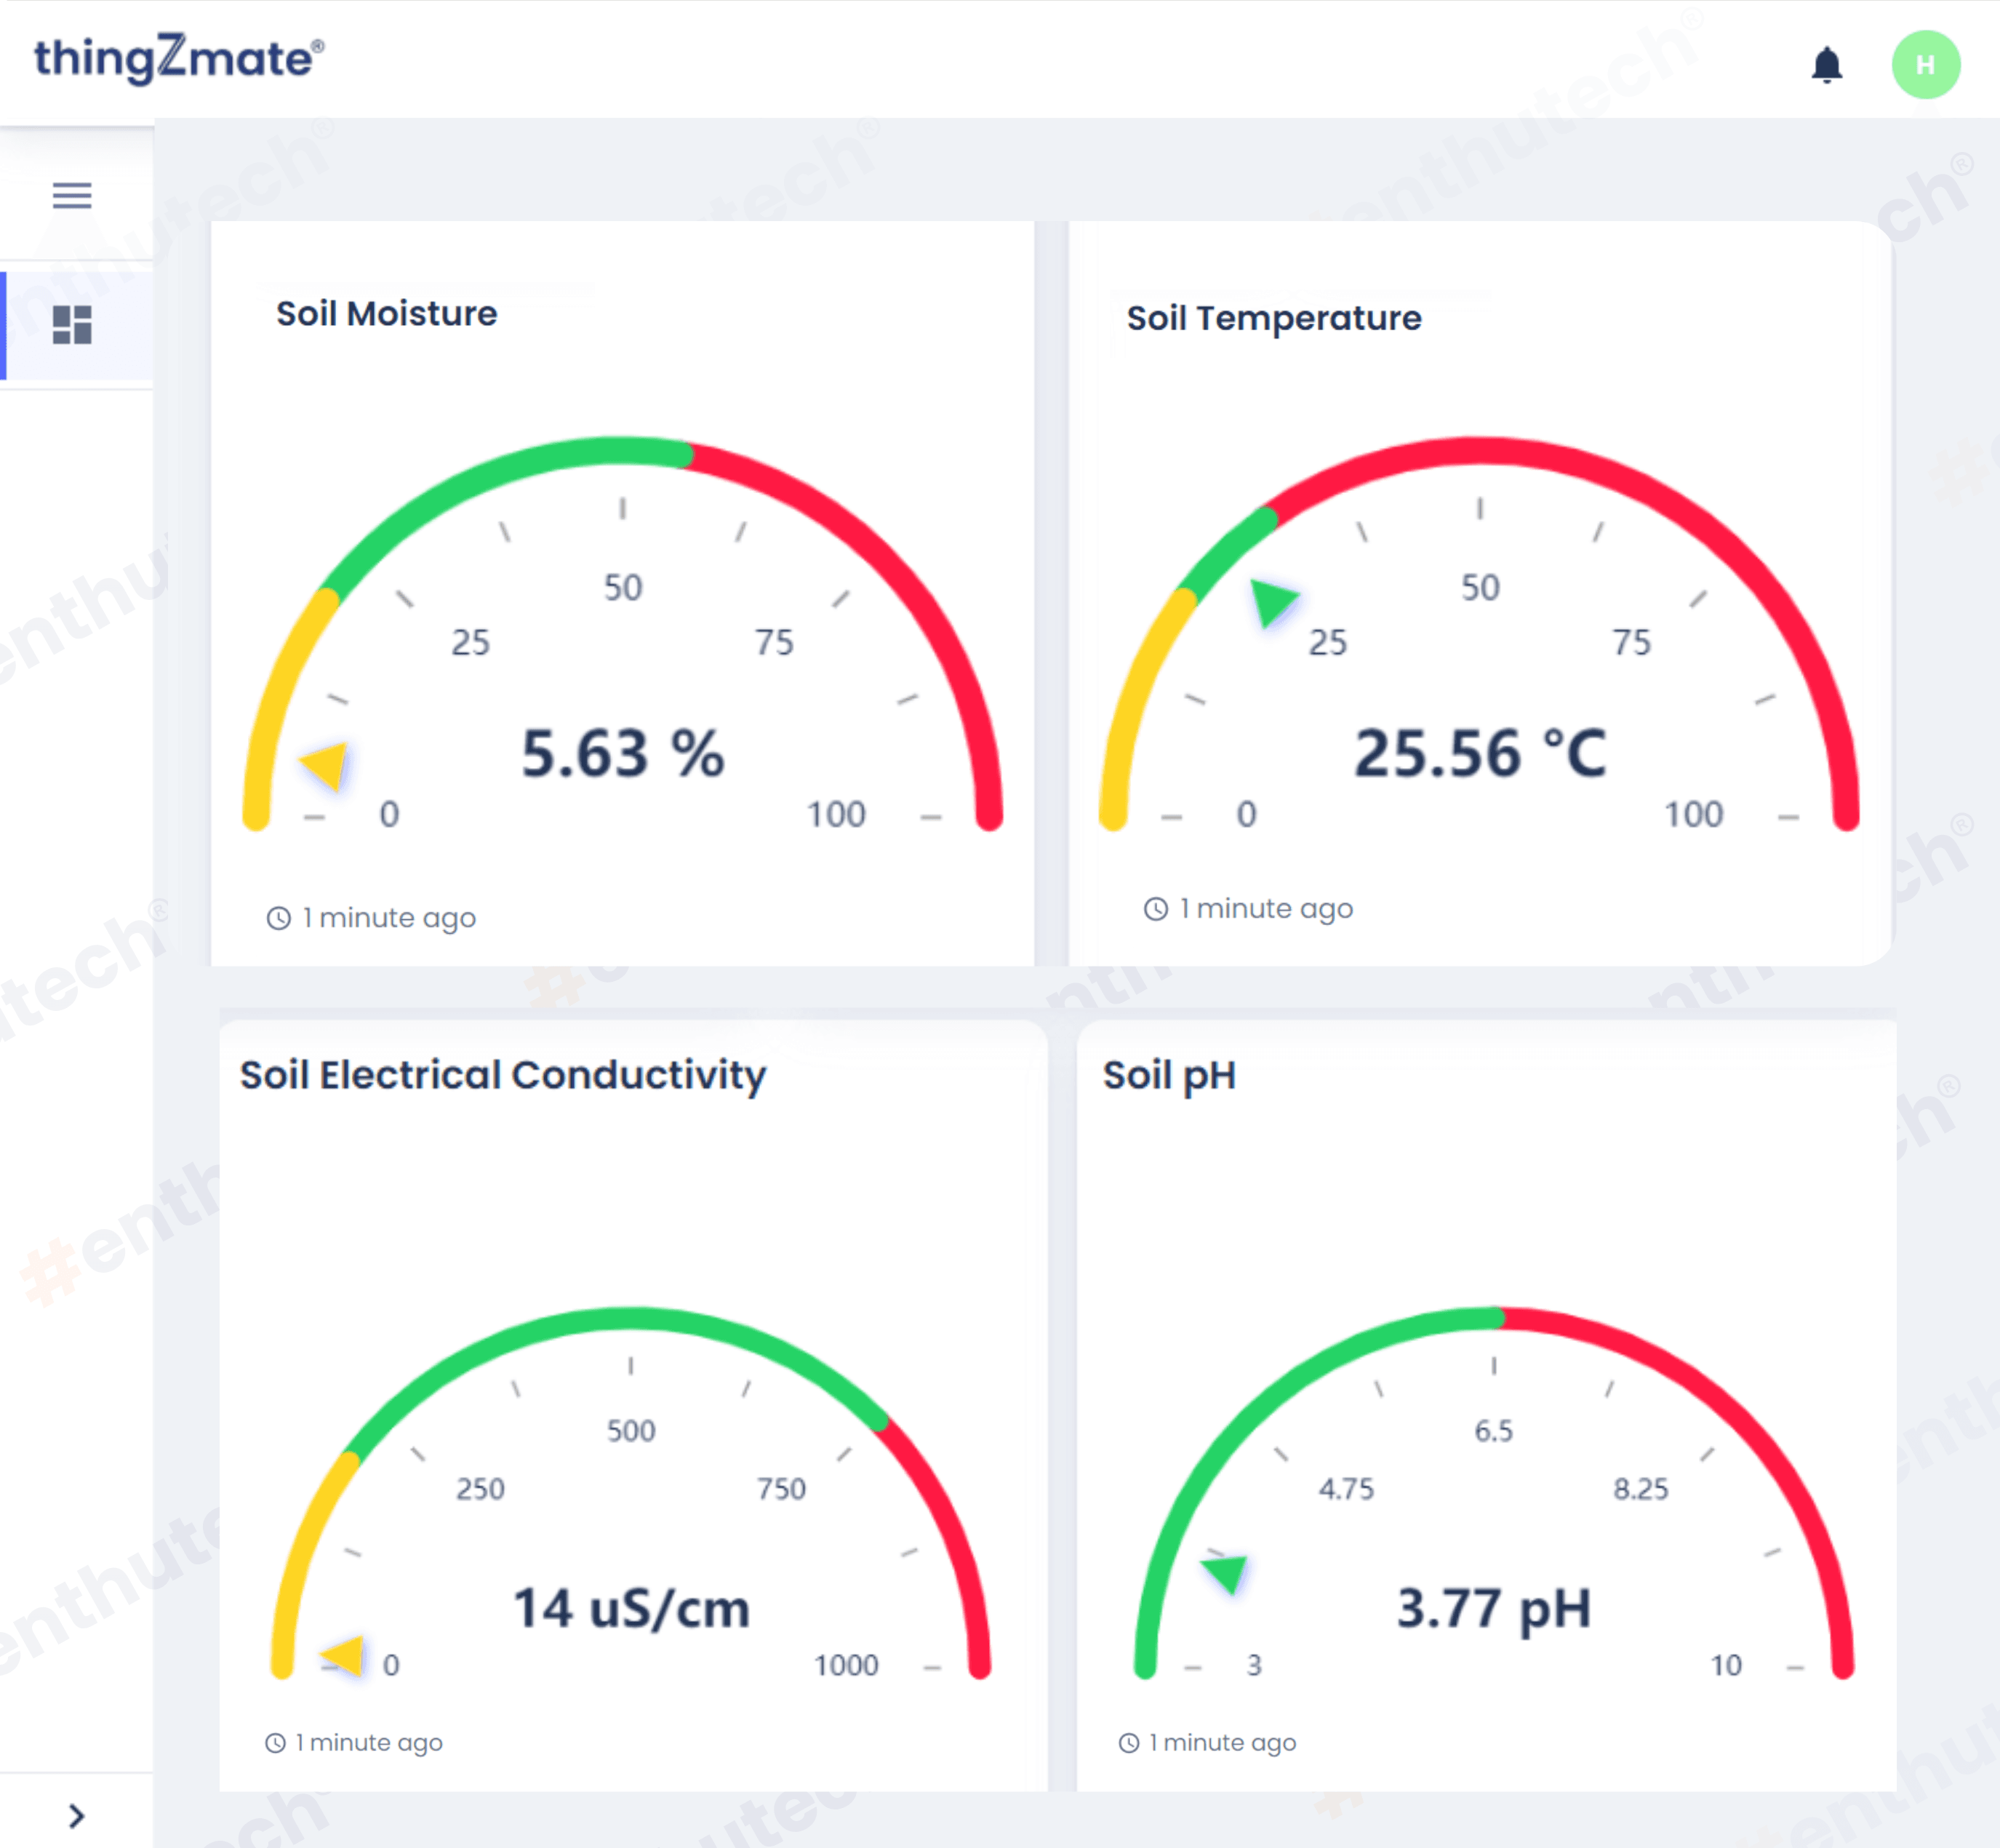This screenshot has width=2000, height=1848.
Task: Click the green needle on Soil pH gauge
Action: pyautogui.click(x=1226, y=1573)
